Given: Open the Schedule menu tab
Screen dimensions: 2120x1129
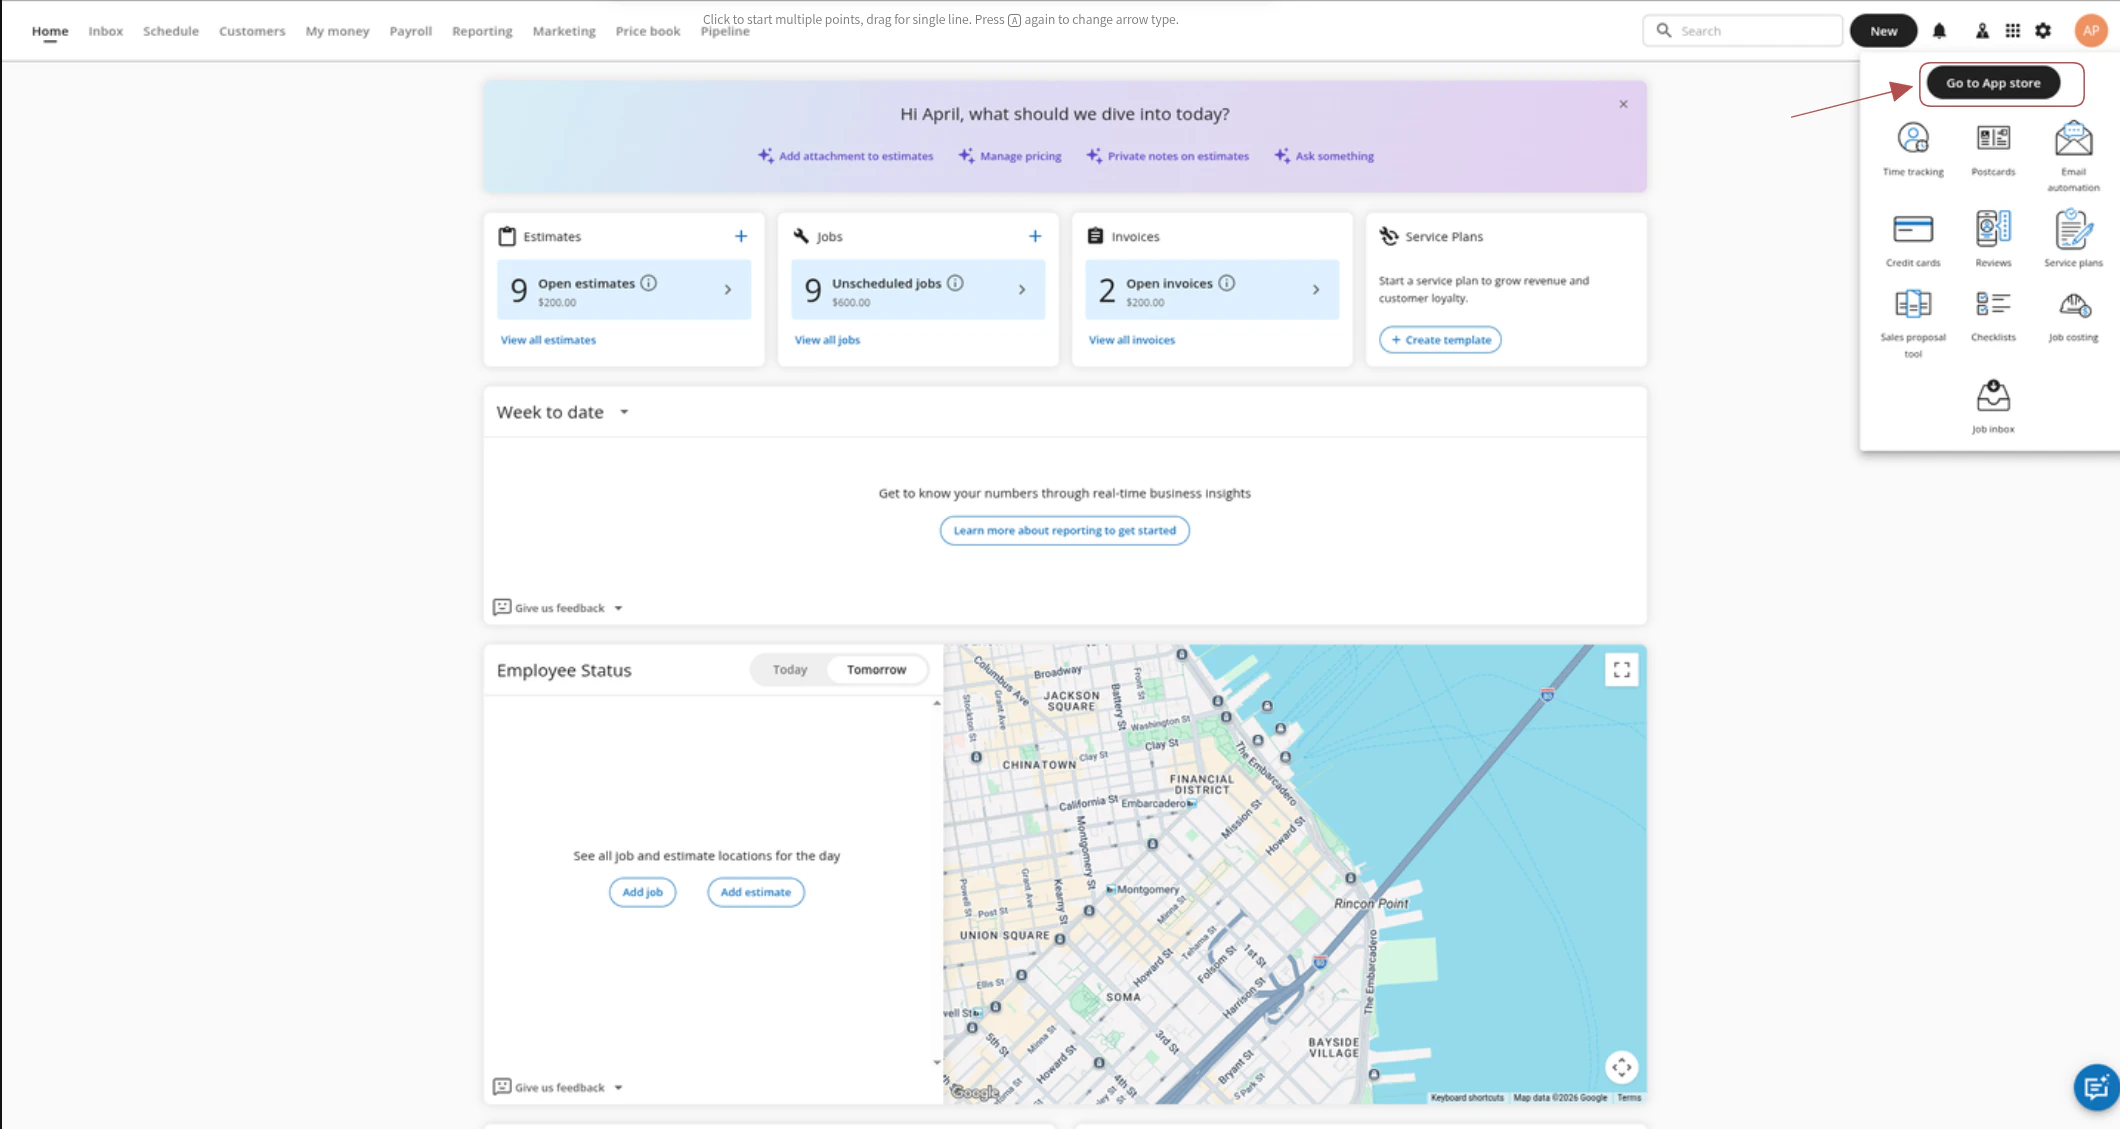Looking at the screenshot, I should pyautogui.click(x=170, y=31).
